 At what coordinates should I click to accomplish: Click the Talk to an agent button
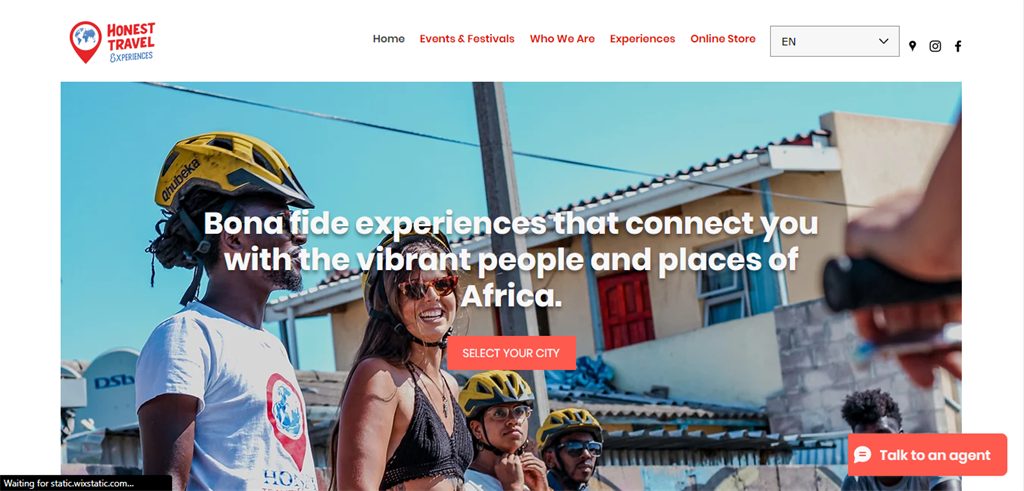pos(927,455)
